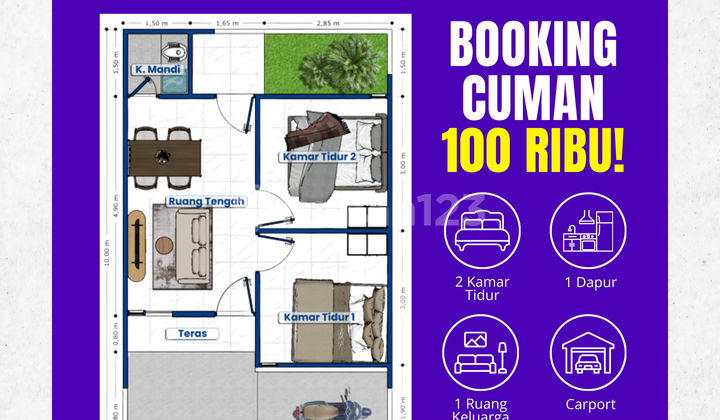Click the Teras label
Viewport: 720px width, 420px height.
[x=192, y=334]
